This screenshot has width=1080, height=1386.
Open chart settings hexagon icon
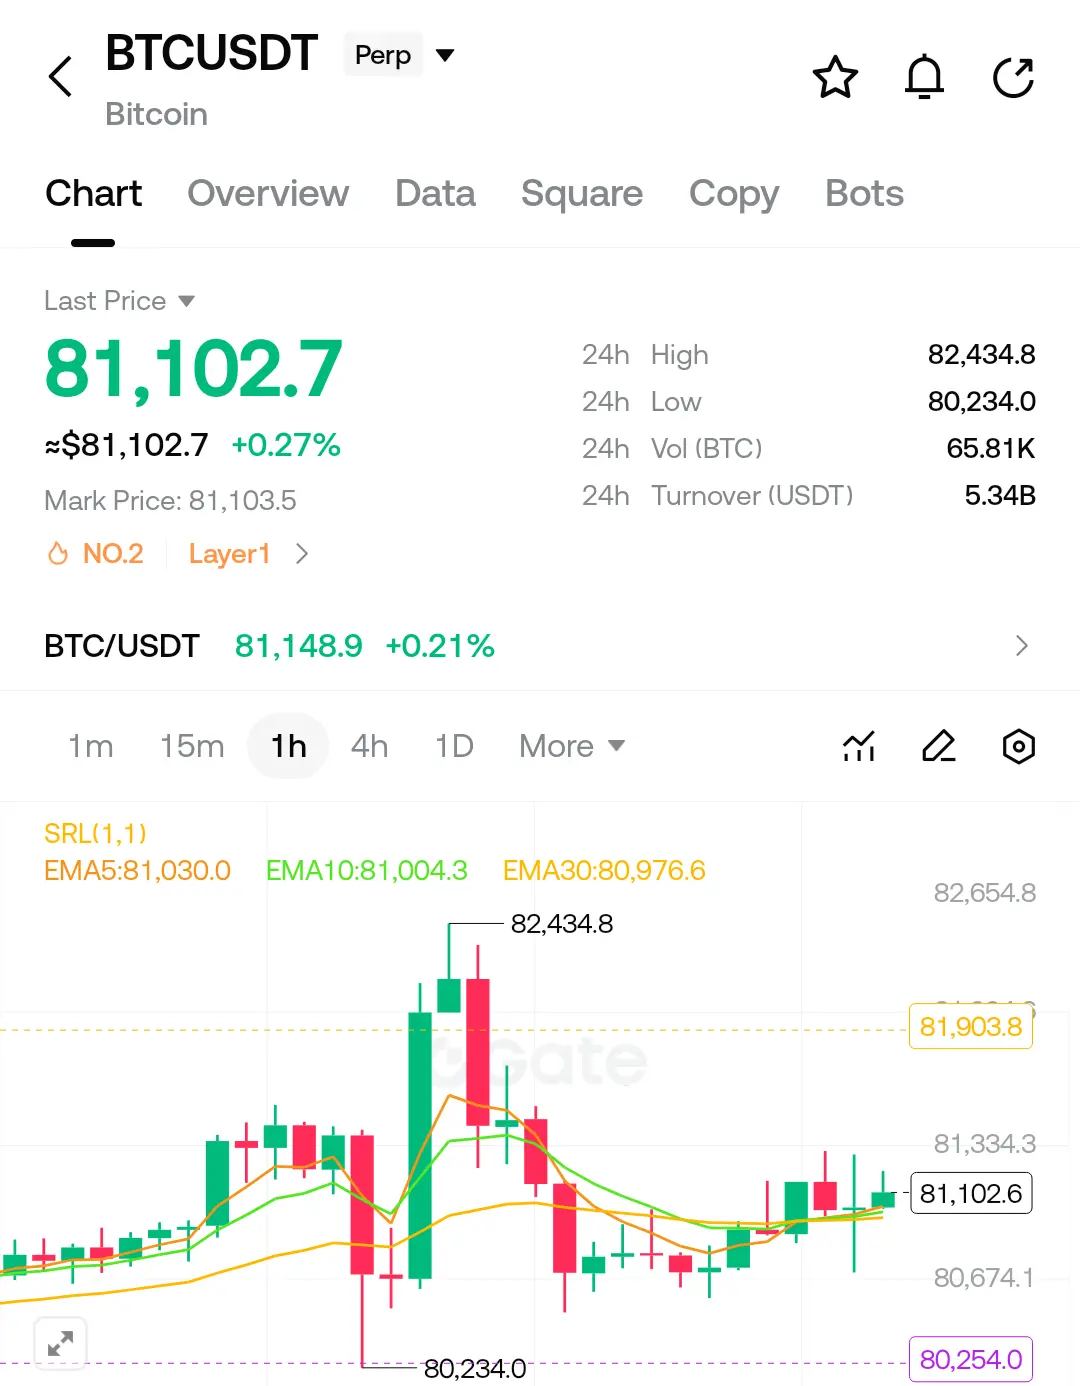point(1018,746)
